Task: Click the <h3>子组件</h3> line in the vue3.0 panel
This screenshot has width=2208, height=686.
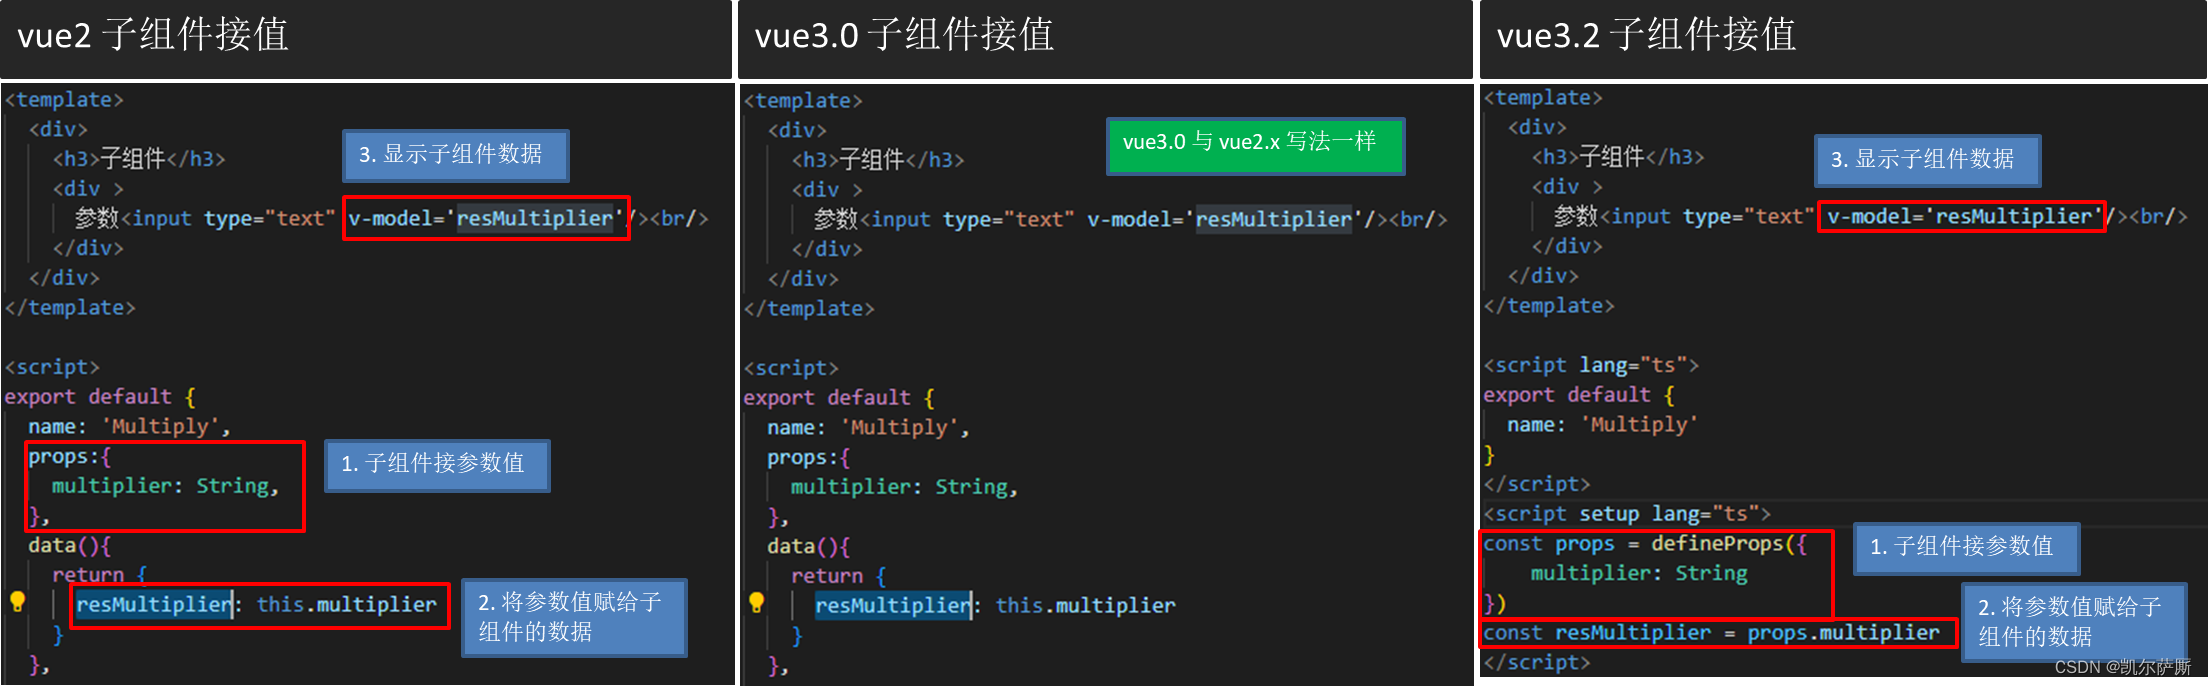Action: point(878,159)
